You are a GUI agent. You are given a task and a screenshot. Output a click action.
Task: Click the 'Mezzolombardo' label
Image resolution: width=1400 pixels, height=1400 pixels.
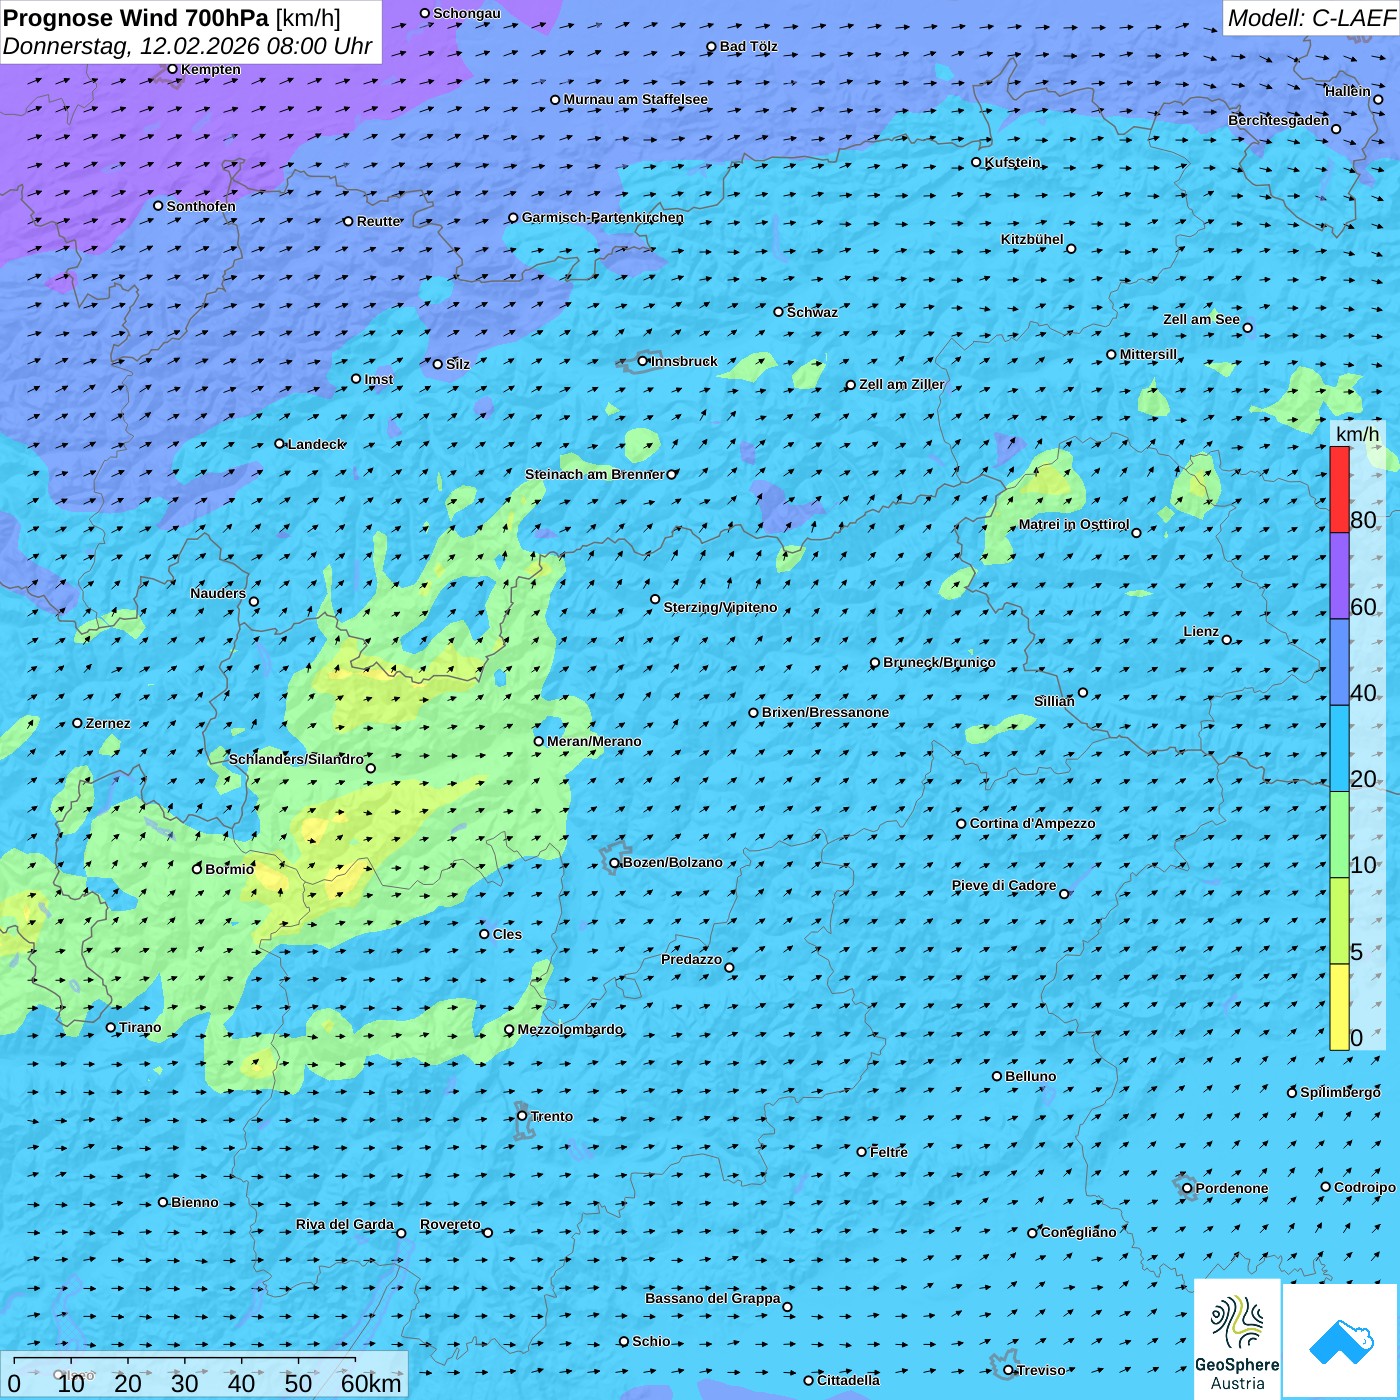pos(570,1029)
